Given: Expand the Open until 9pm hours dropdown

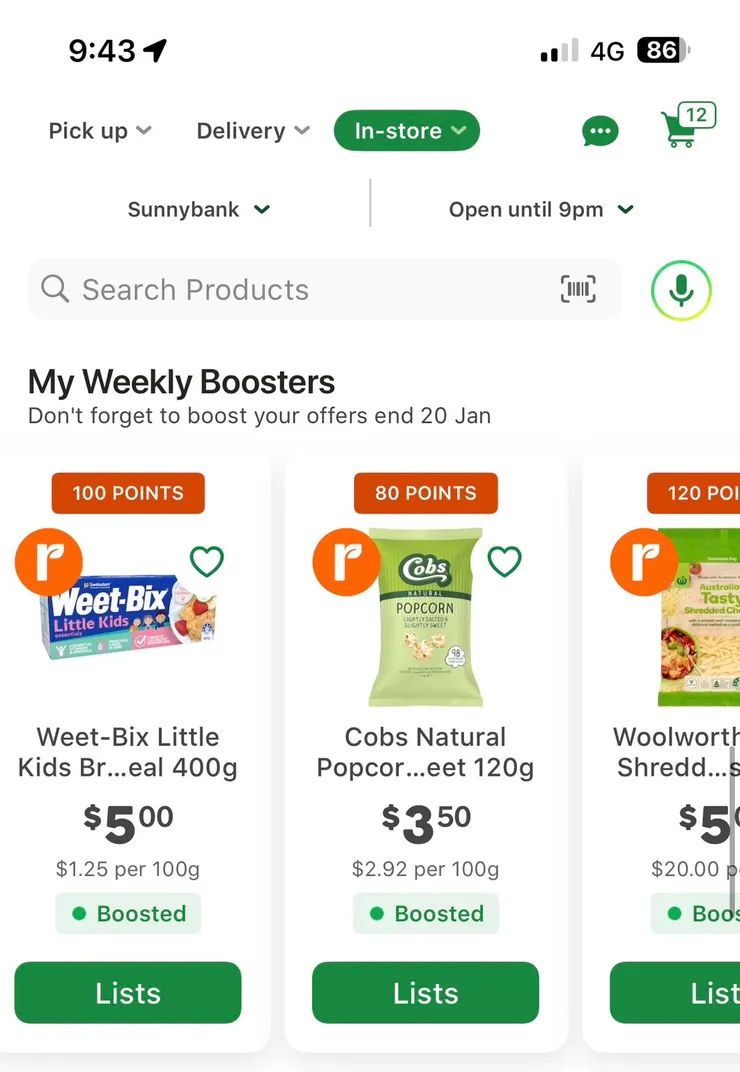Looking at the screenshot, I should click(540, 210).
